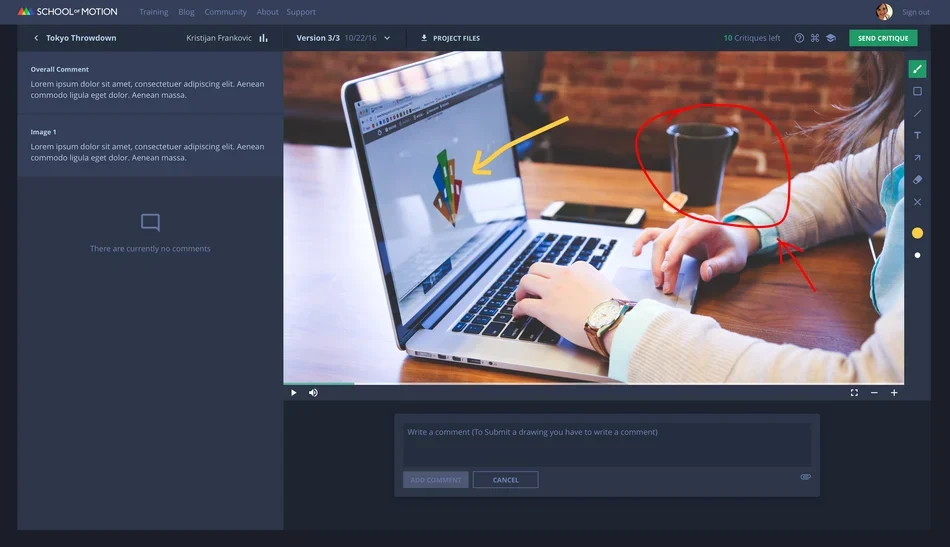This screenshot has width=950, height=547.
Task: Select the Text tool
Action: [x=917, y=135]
